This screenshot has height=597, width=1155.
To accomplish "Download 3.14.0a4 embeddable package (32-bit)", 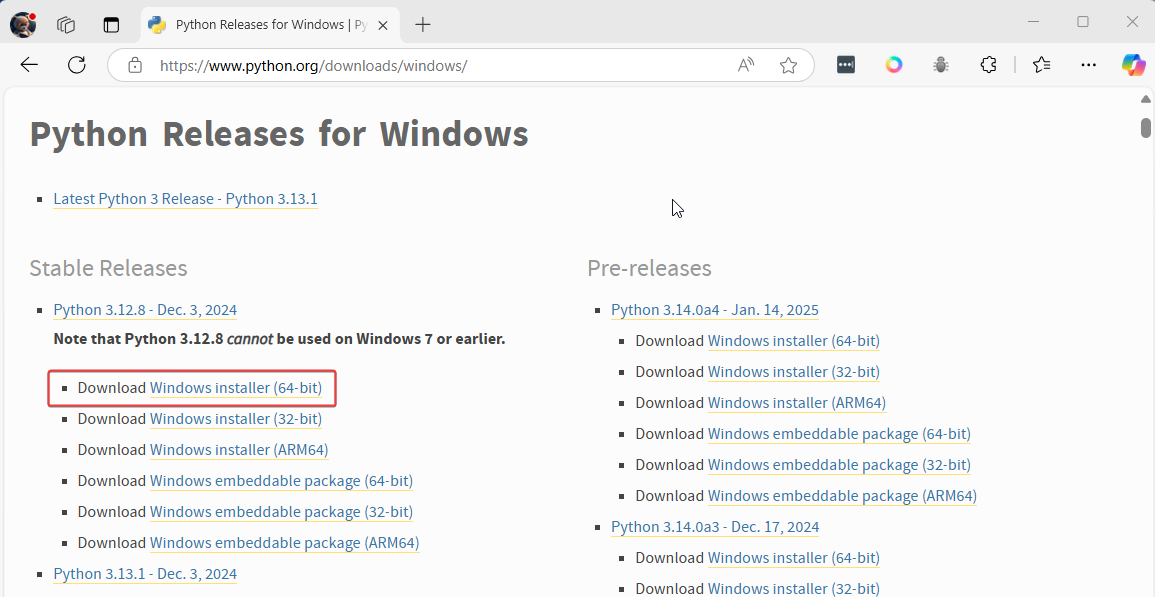I will click(x=839, y=464).
